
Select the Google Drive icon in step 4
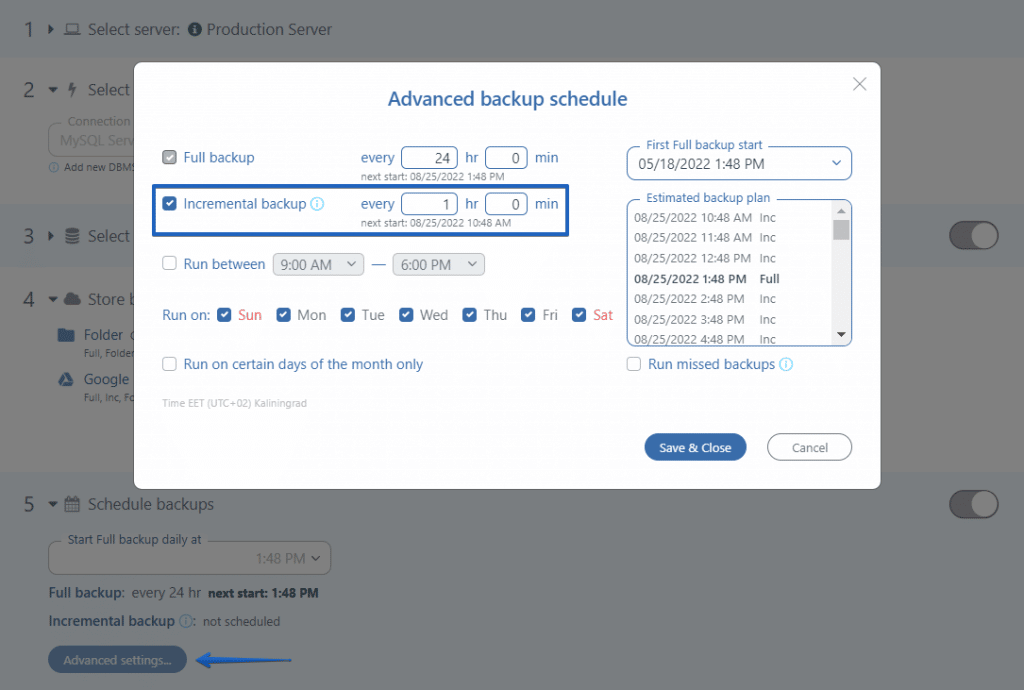pos(64,379)
